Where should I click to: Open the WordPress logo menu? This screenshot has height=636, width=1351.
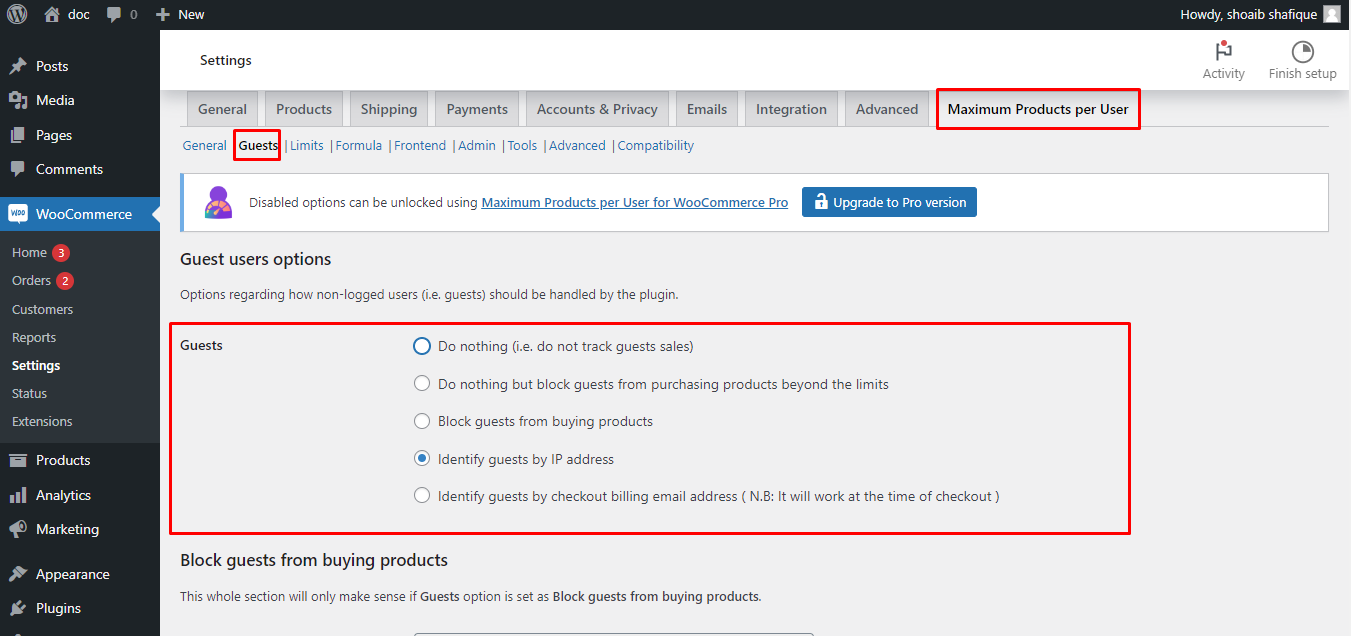[17, 14]
